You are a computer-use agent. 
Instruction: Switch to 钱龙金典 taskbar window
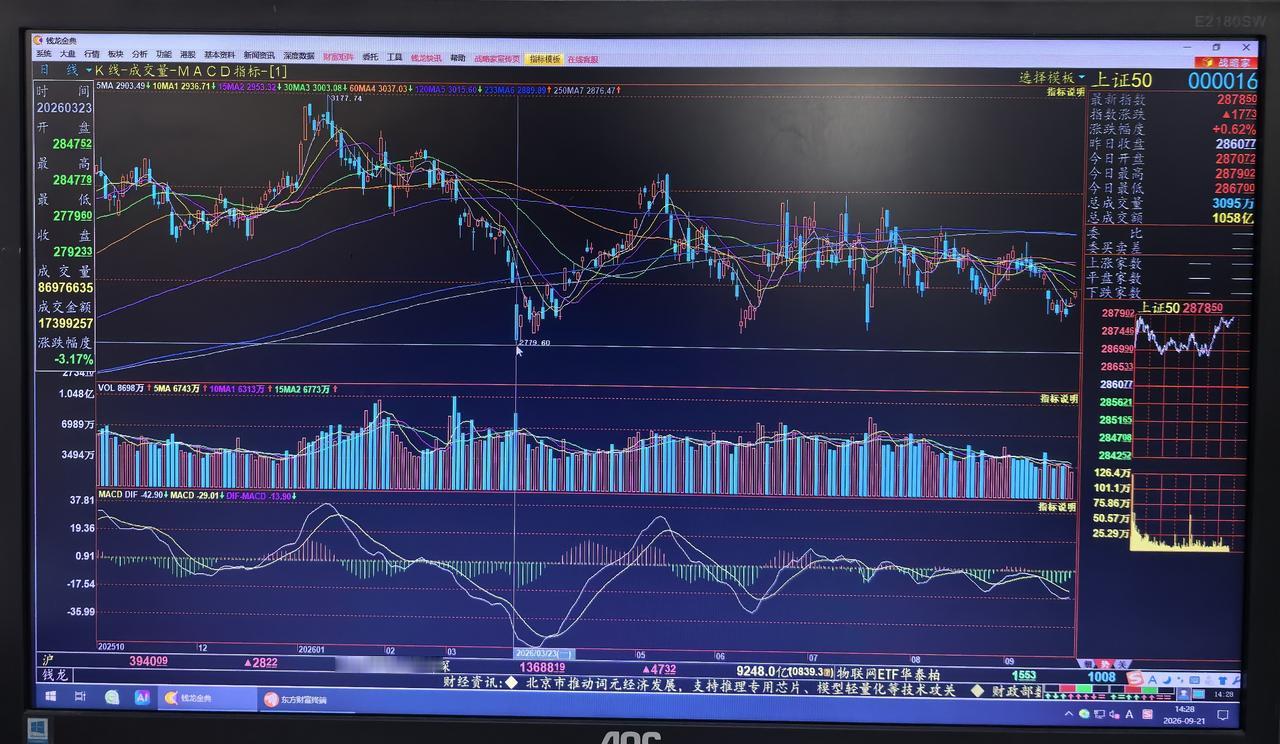click(207, 698)
